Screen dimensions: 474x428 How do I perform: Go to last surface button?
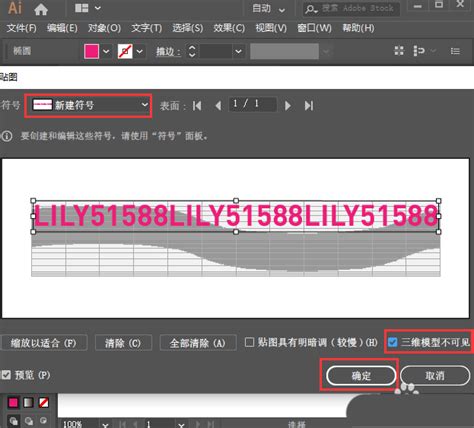309,106
